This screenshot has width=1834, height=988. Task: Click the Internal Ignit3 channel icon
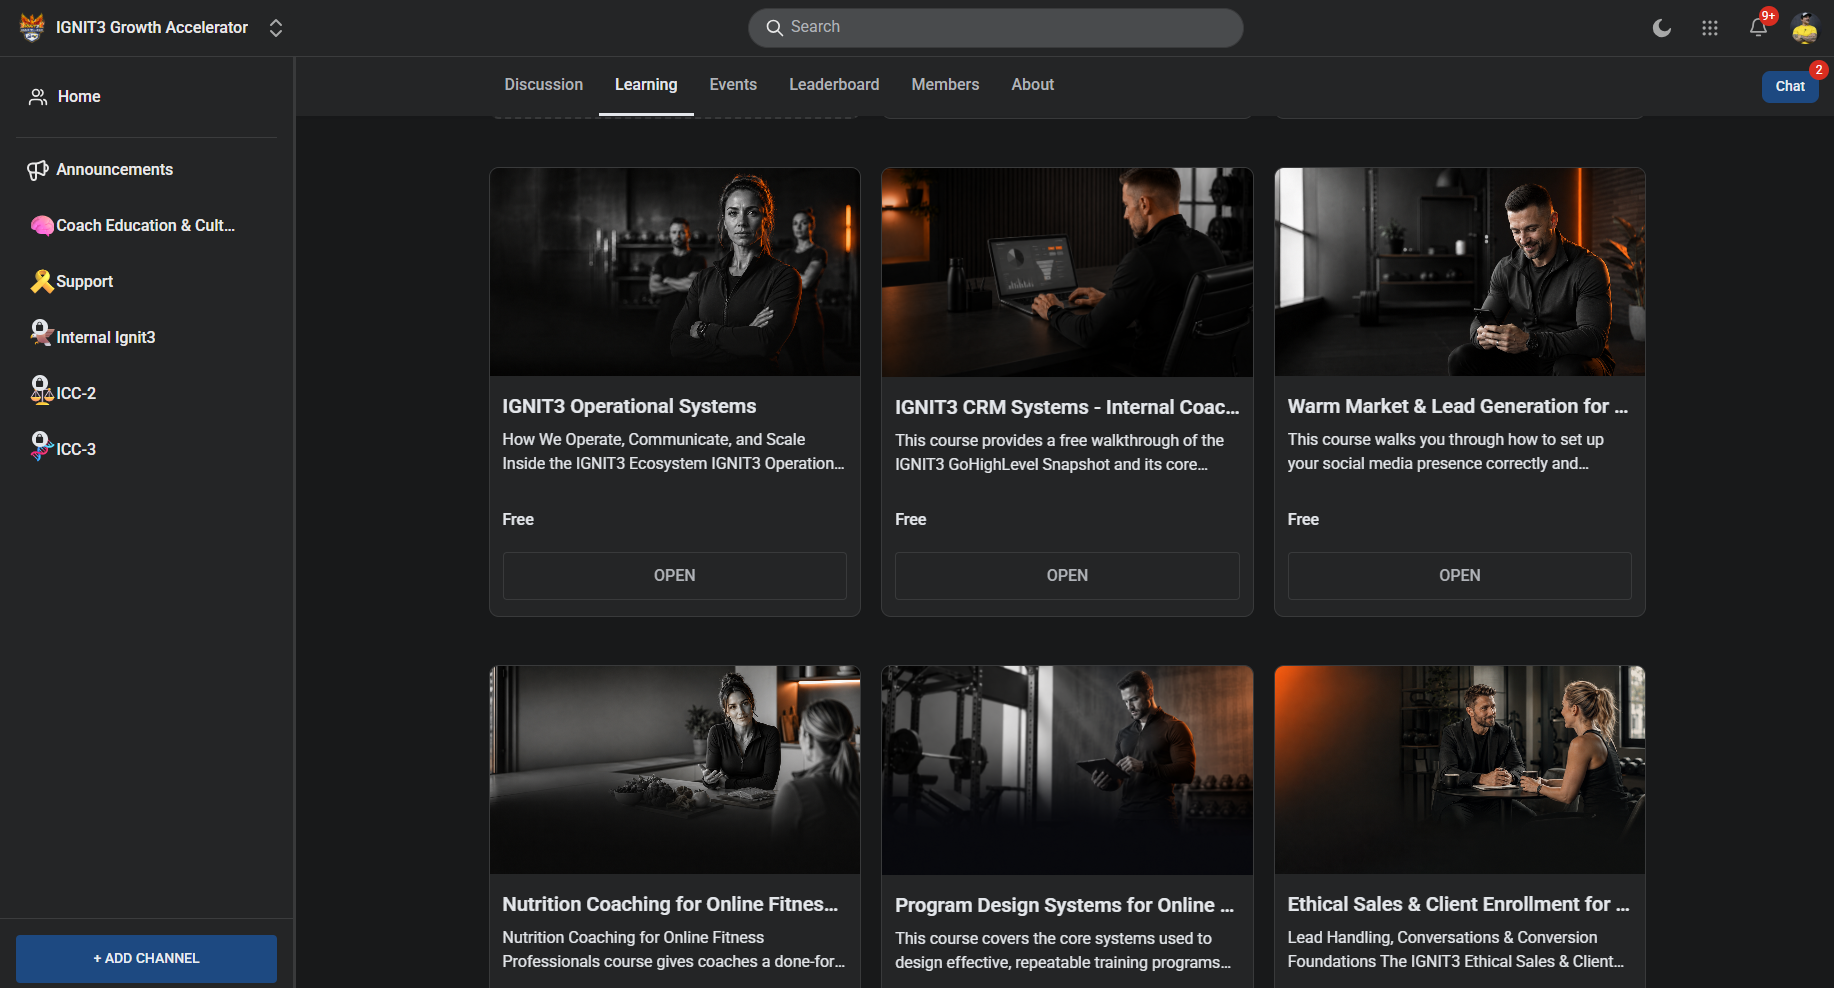[x=42, y=333]
